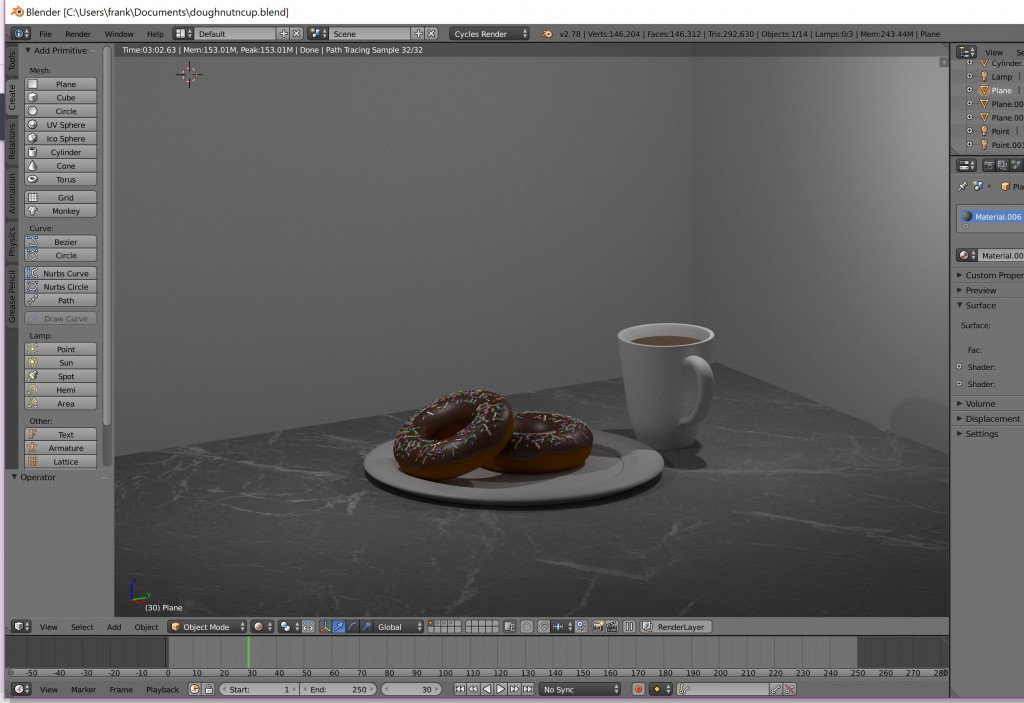
Task: Click the OpenGL render camera icon
Action: (x=598, y=628)
